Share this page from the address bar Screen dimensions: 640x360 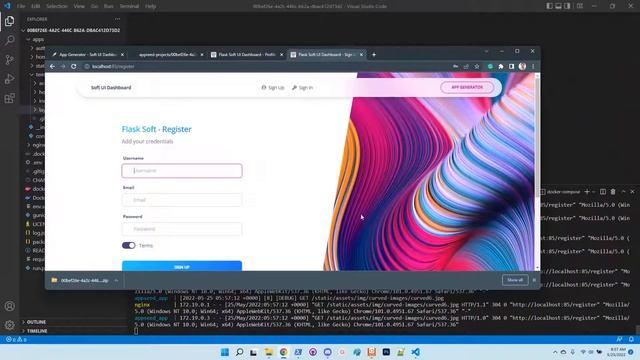[466, 66]
